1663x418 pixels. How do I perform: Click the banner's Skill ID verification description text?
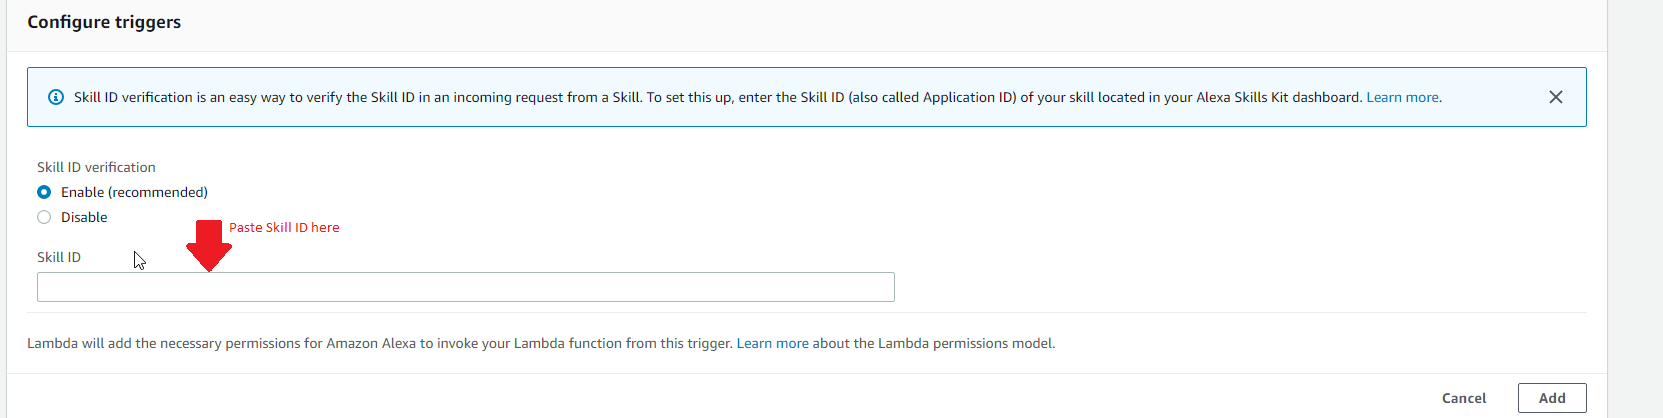tap(400, 97)
